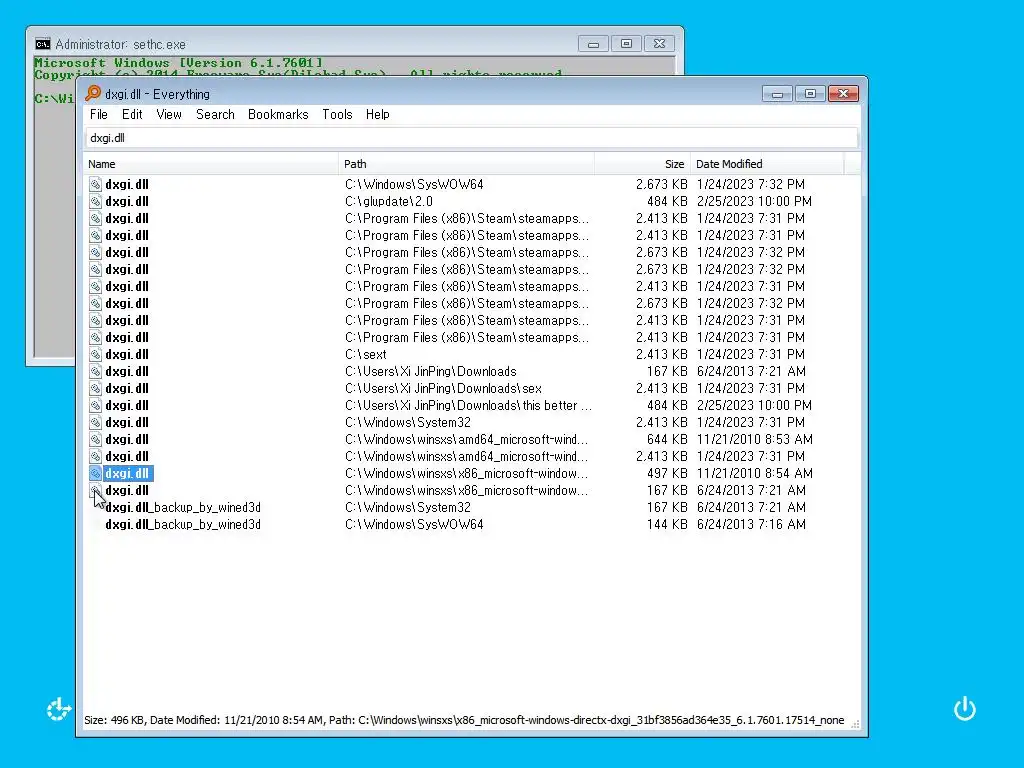Click path C:\Users\Xi JinPing\Downloads\sex
The width and height of the screenshot is (1024, 768).
pyautogui.click(x=443, y=388)
